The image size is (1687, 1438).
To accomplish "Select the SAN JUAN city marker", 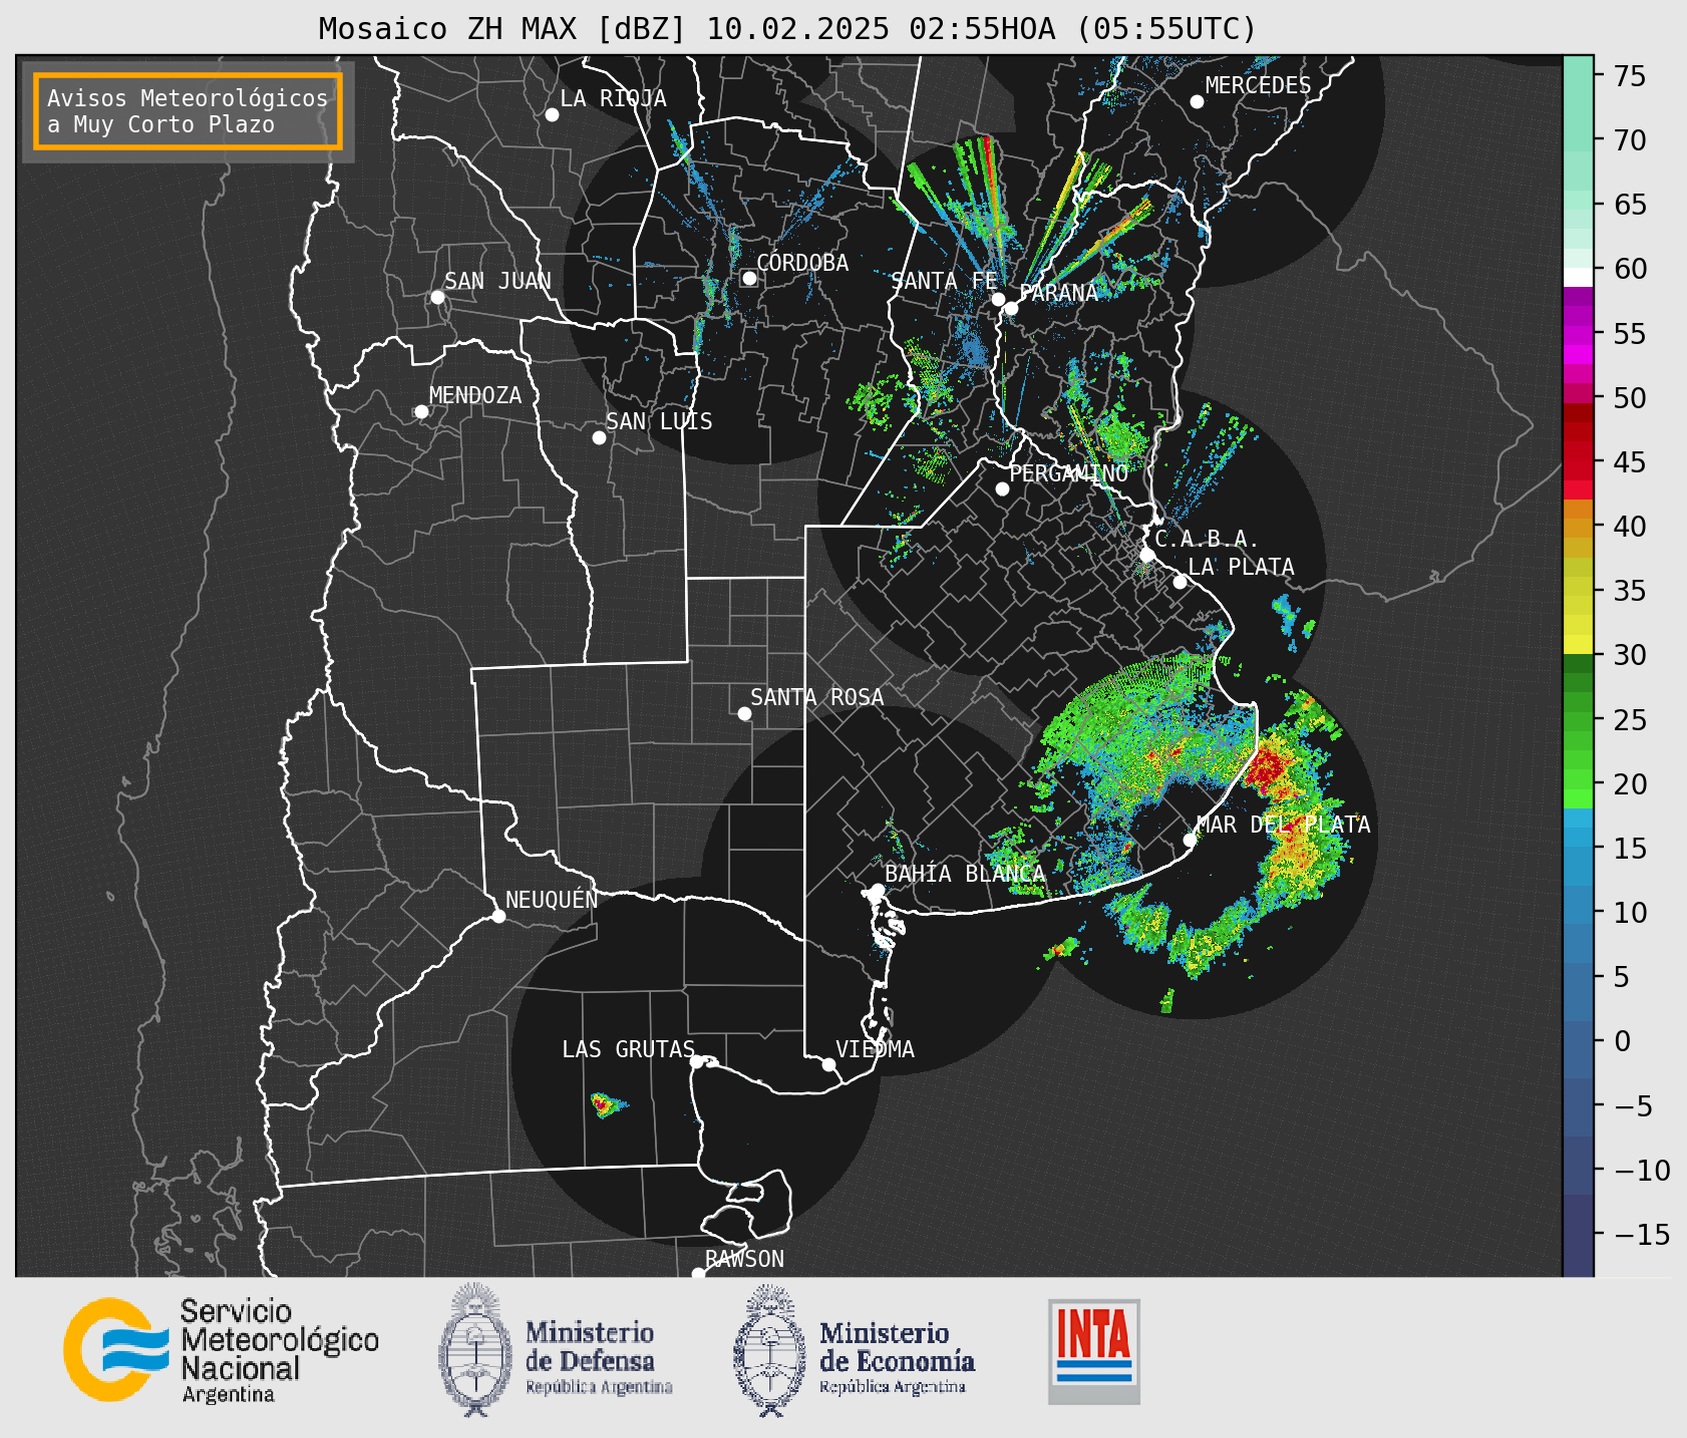I will pos(437,297).
